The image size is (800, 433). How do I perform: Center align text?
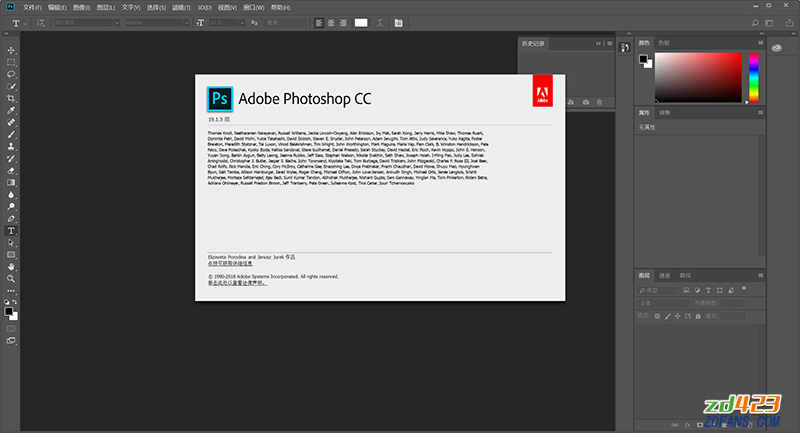(331, 23)
